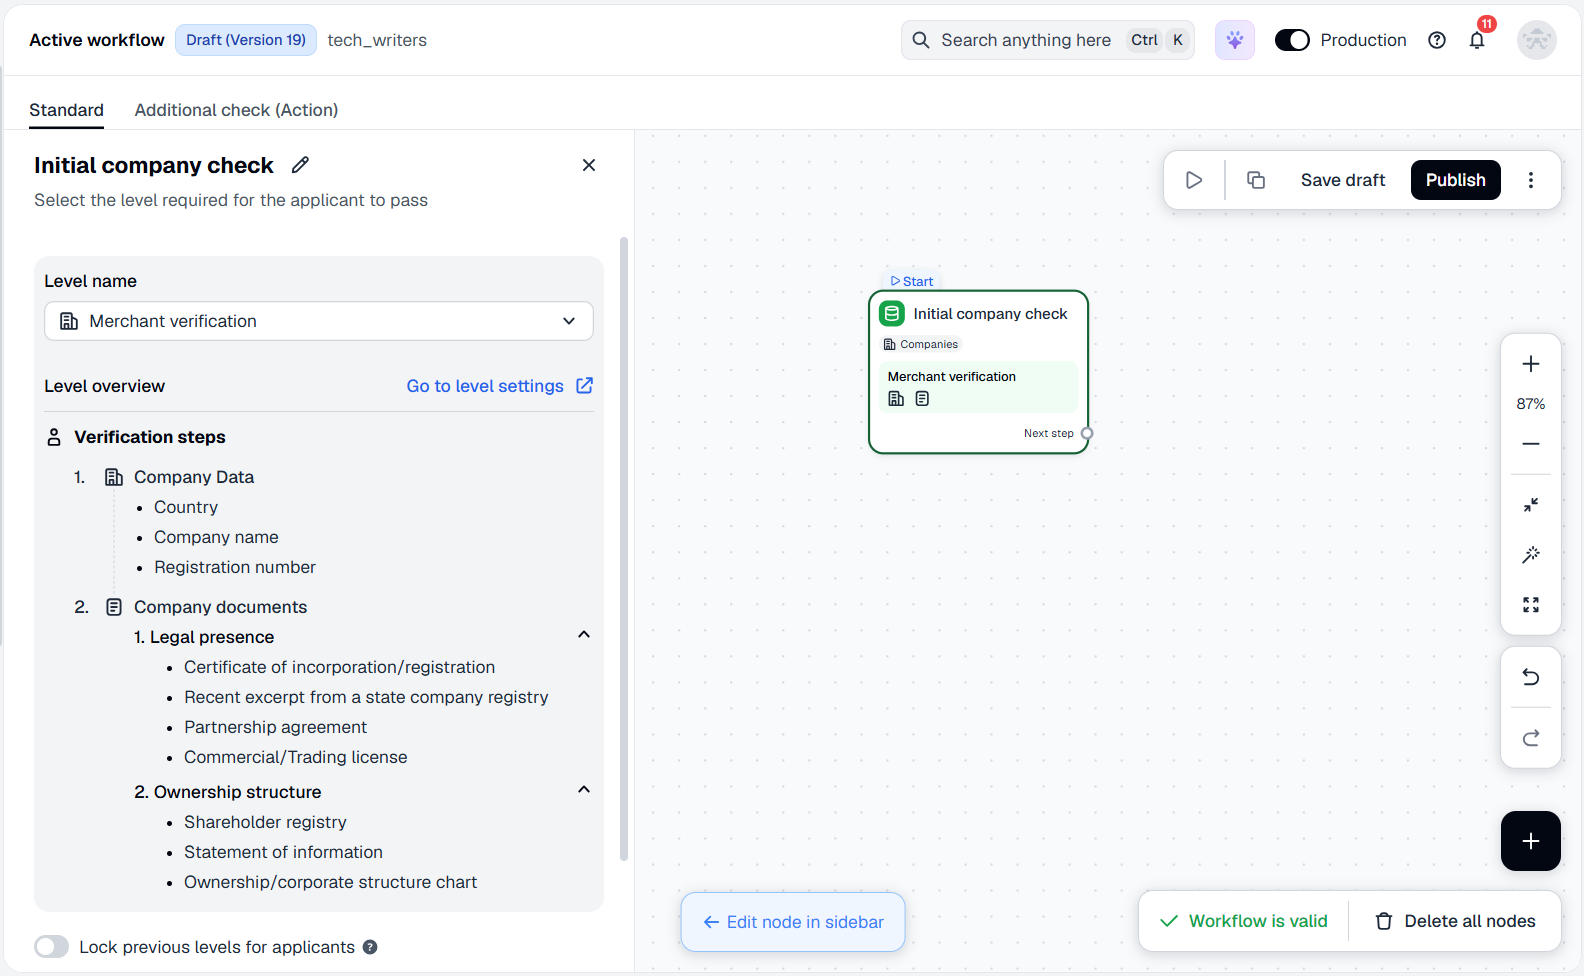
Task: Click the duplicate workflow copy icon
Action: point(1256,180)
